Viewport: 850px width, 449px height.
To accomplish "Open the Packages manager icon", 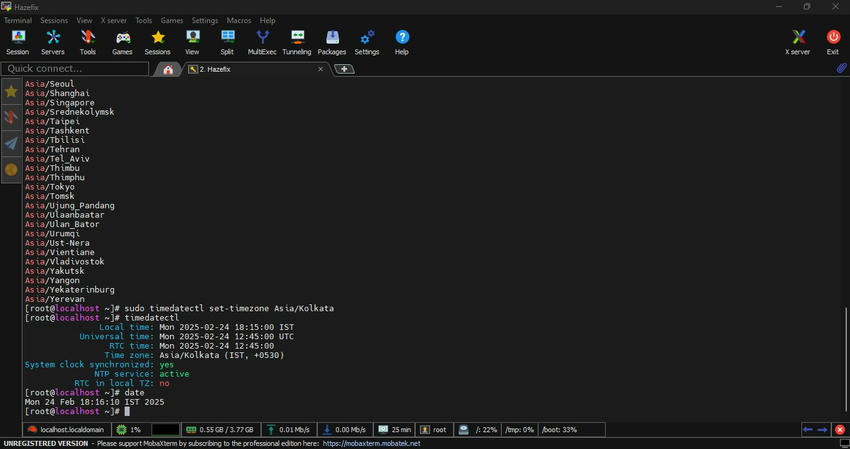I will pyautogui.click(x=331, y=41).
